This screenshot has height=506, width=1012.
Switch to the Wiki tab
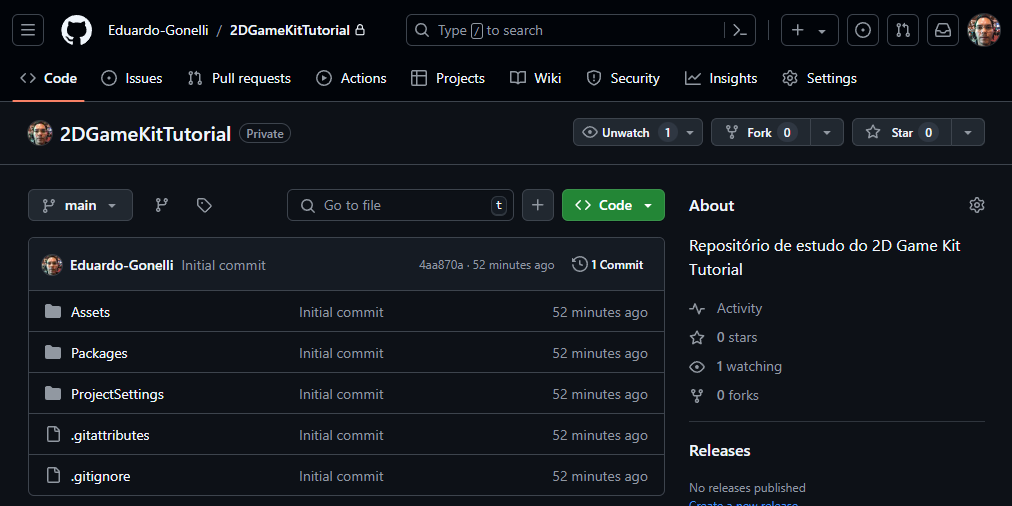point(535,79)
